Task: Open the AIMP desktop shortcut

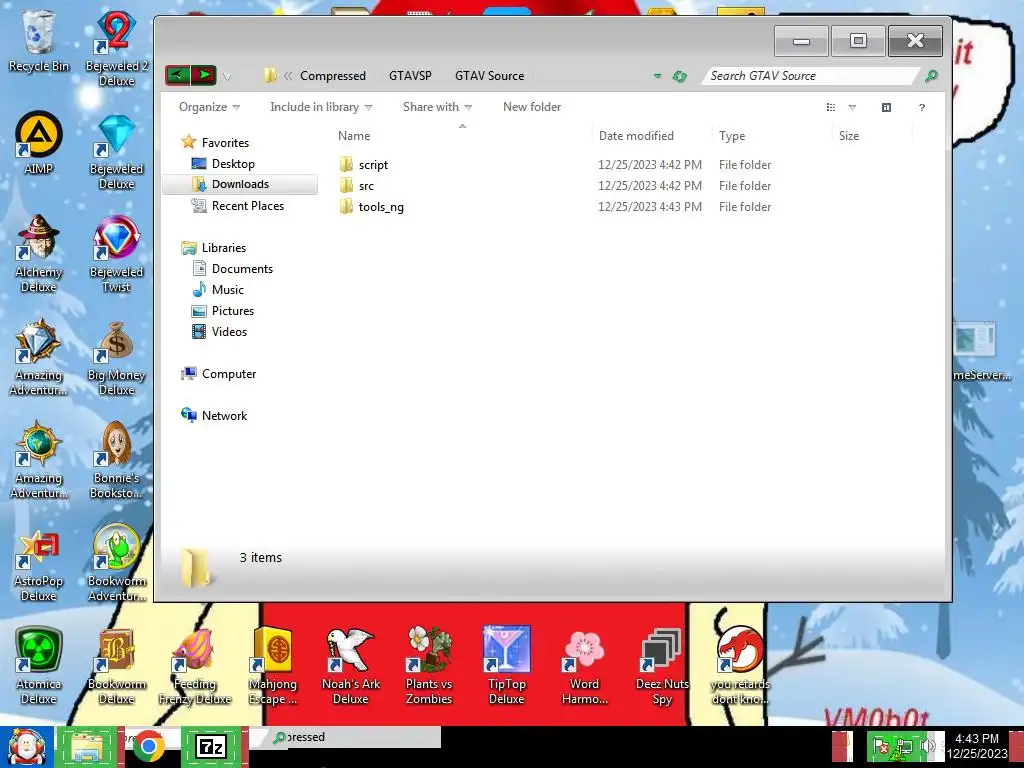Action: coord(39,143)
